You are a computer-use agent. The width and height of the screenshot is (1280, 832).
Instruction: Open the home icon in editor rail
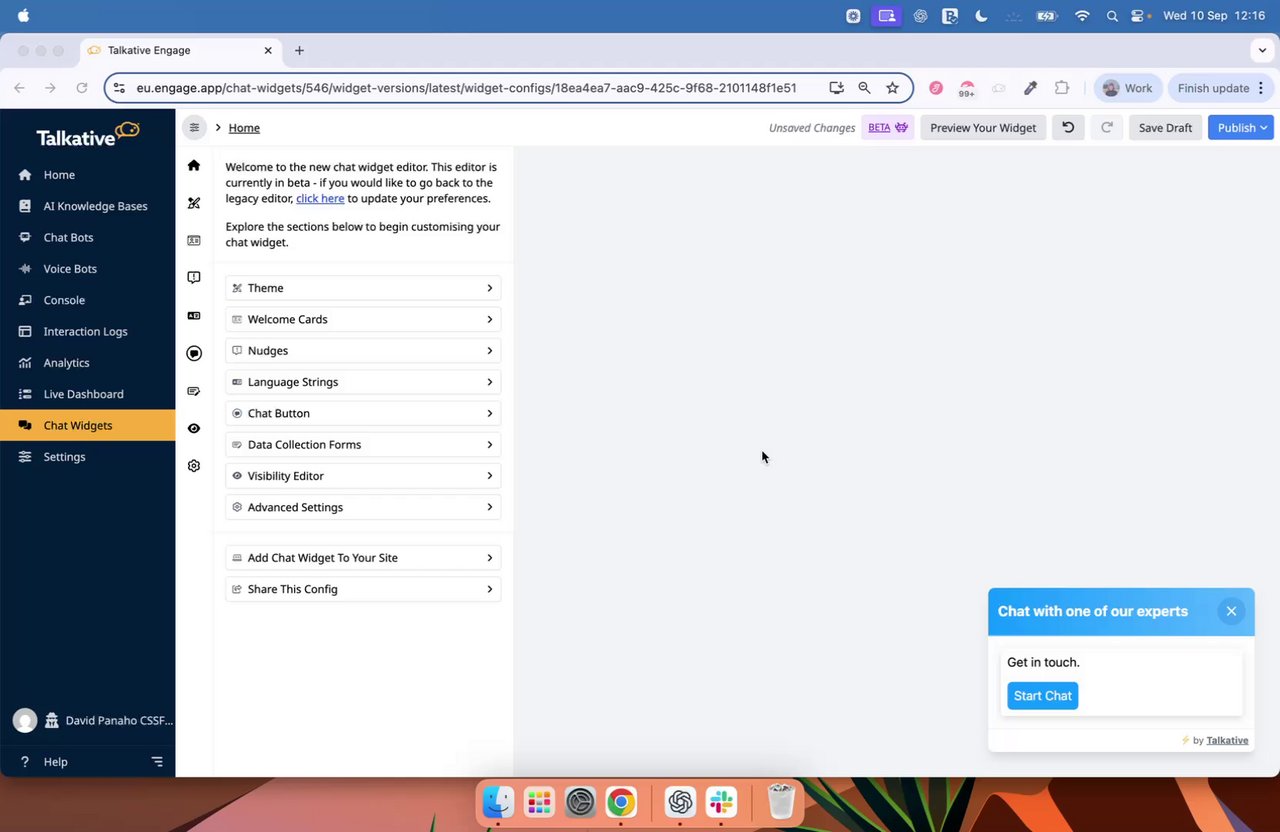pyautogui.click(x=194, y=165)
